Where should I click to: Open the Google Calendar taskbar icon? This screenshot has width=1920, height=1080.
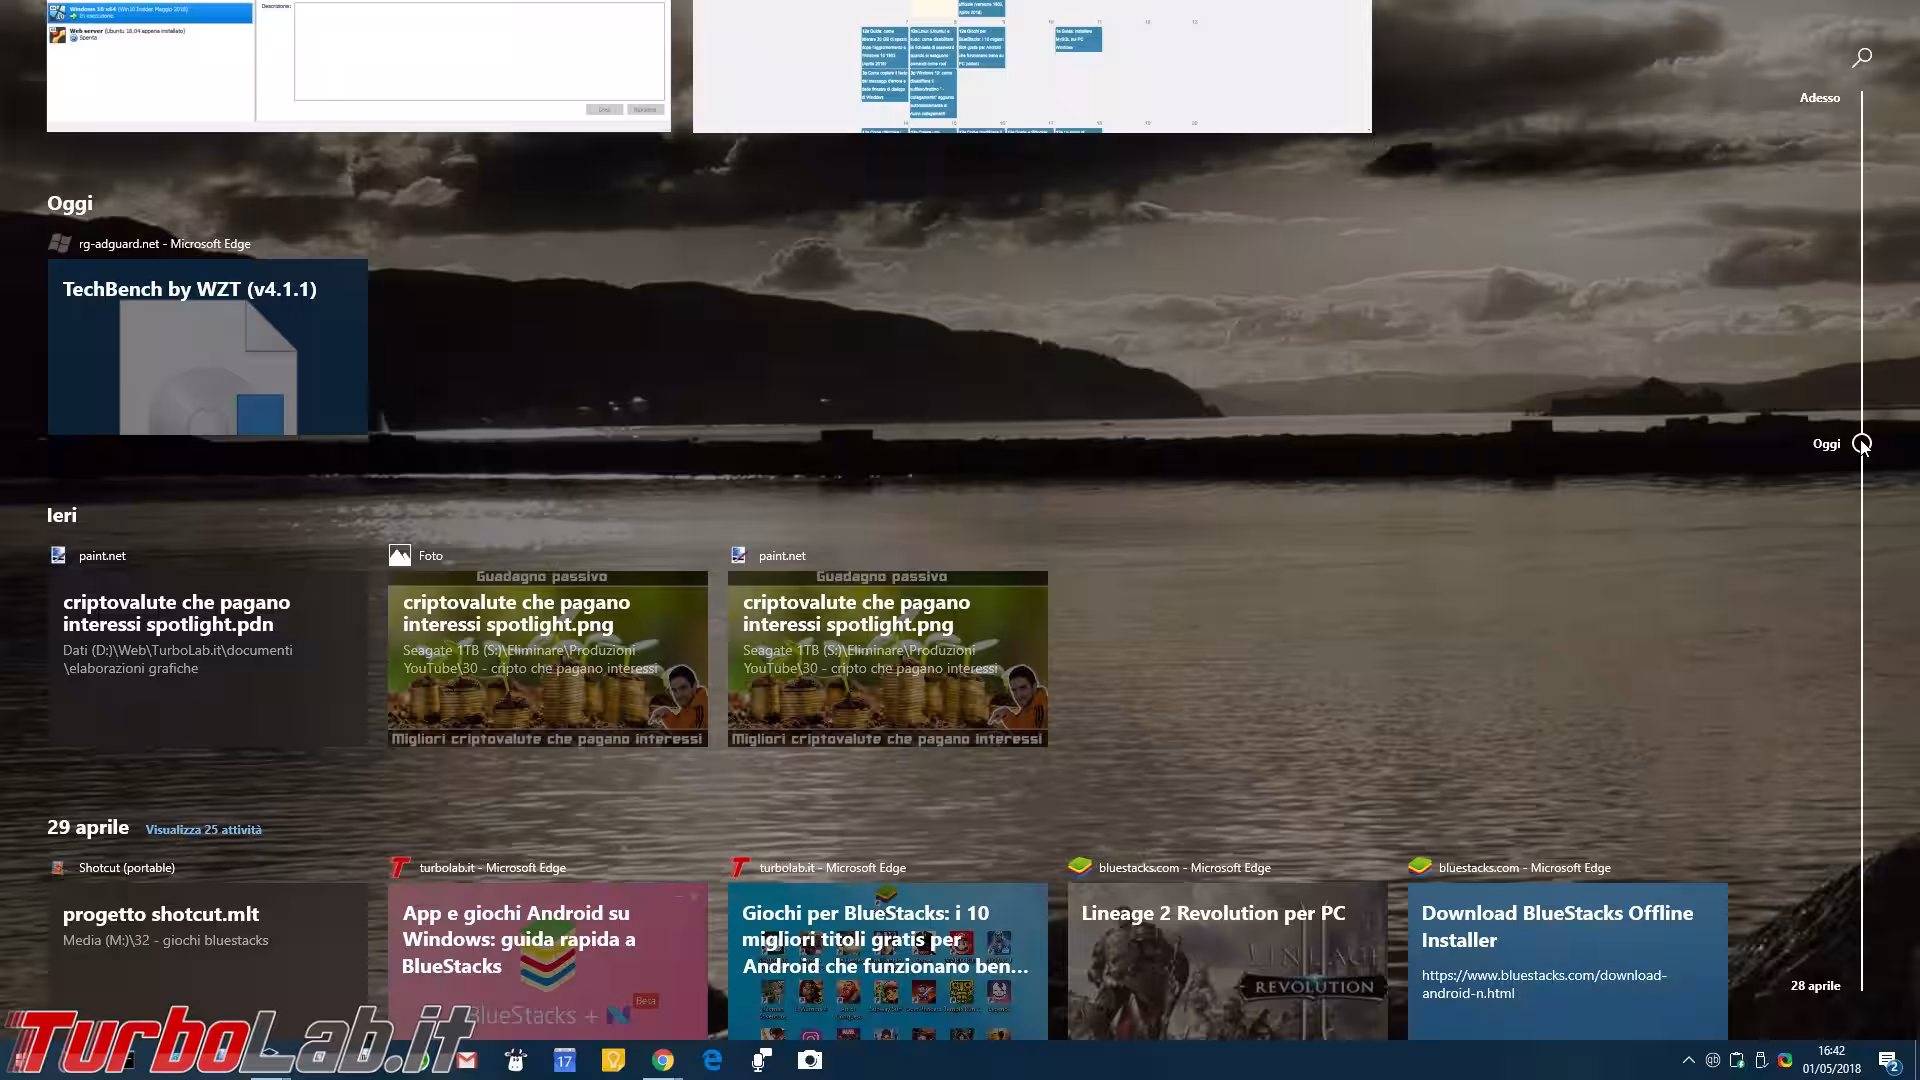(x=565, y=1060)
